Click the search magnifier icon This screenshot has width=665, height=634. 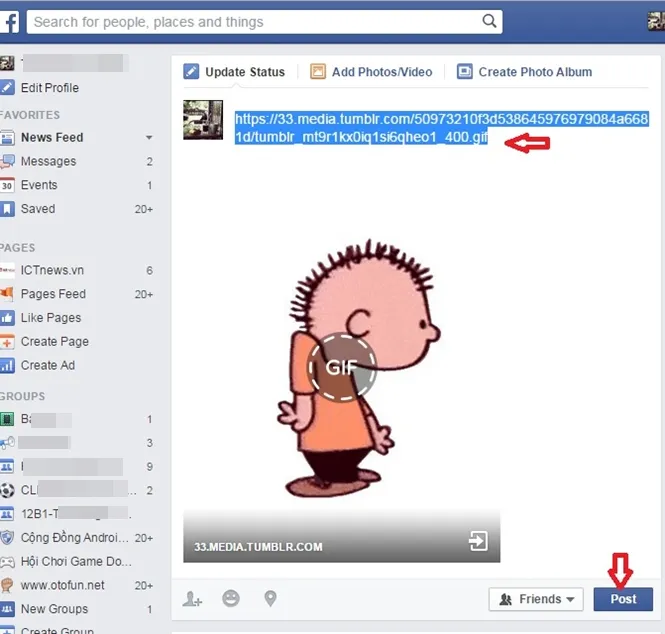[x=489, y=21]
